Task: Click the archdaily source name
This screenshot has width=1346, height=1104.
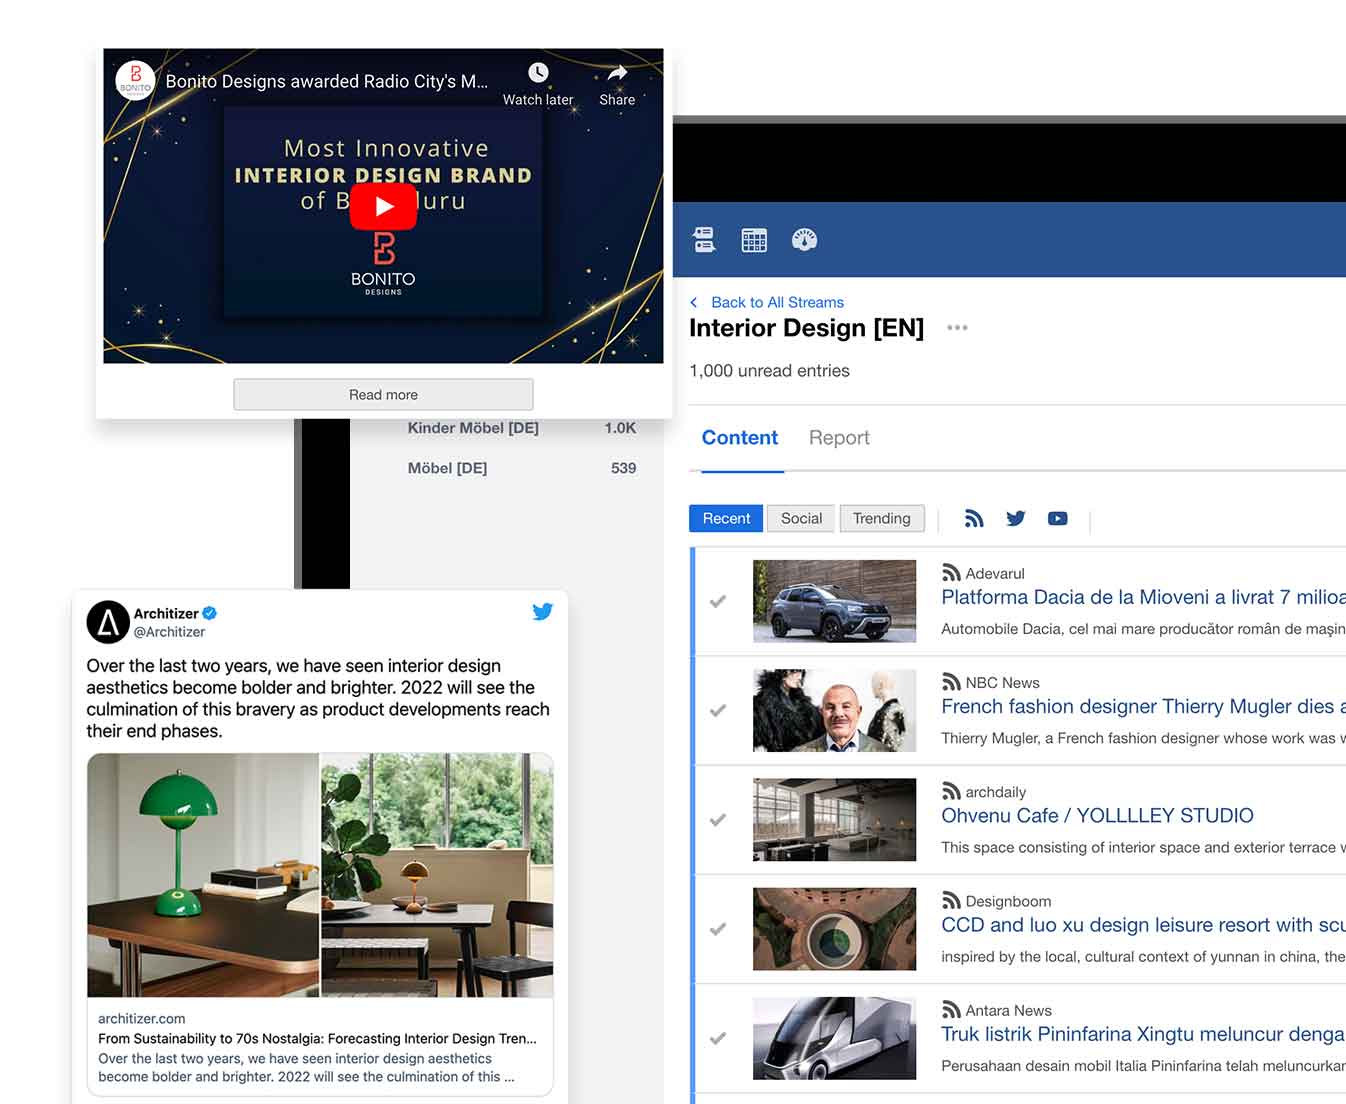Action: click(x=996, y=792)
